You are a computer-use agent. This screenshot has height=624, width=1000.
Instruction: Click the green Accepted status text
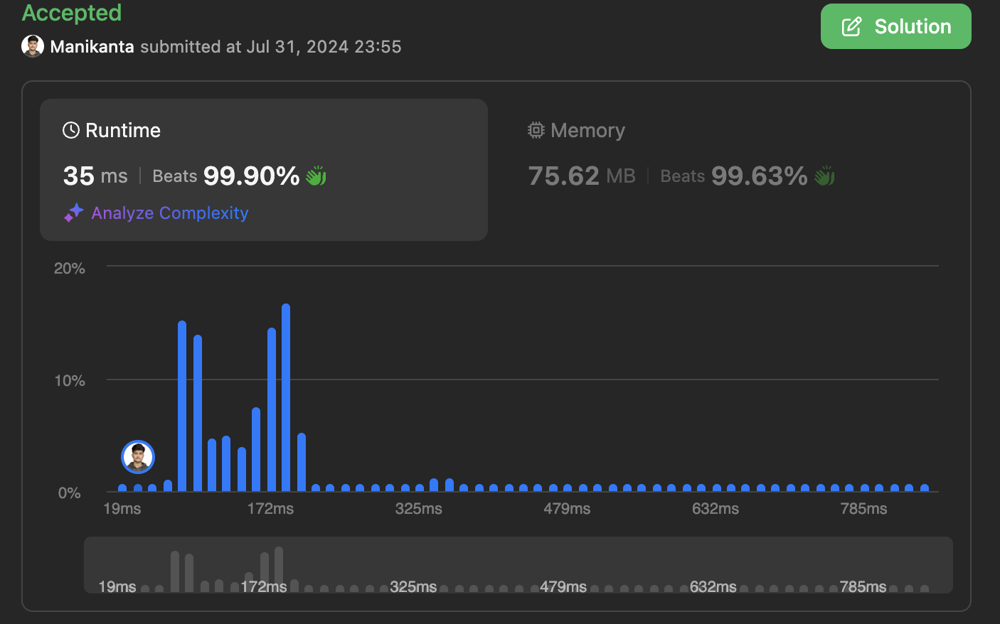tap(72, 13)
